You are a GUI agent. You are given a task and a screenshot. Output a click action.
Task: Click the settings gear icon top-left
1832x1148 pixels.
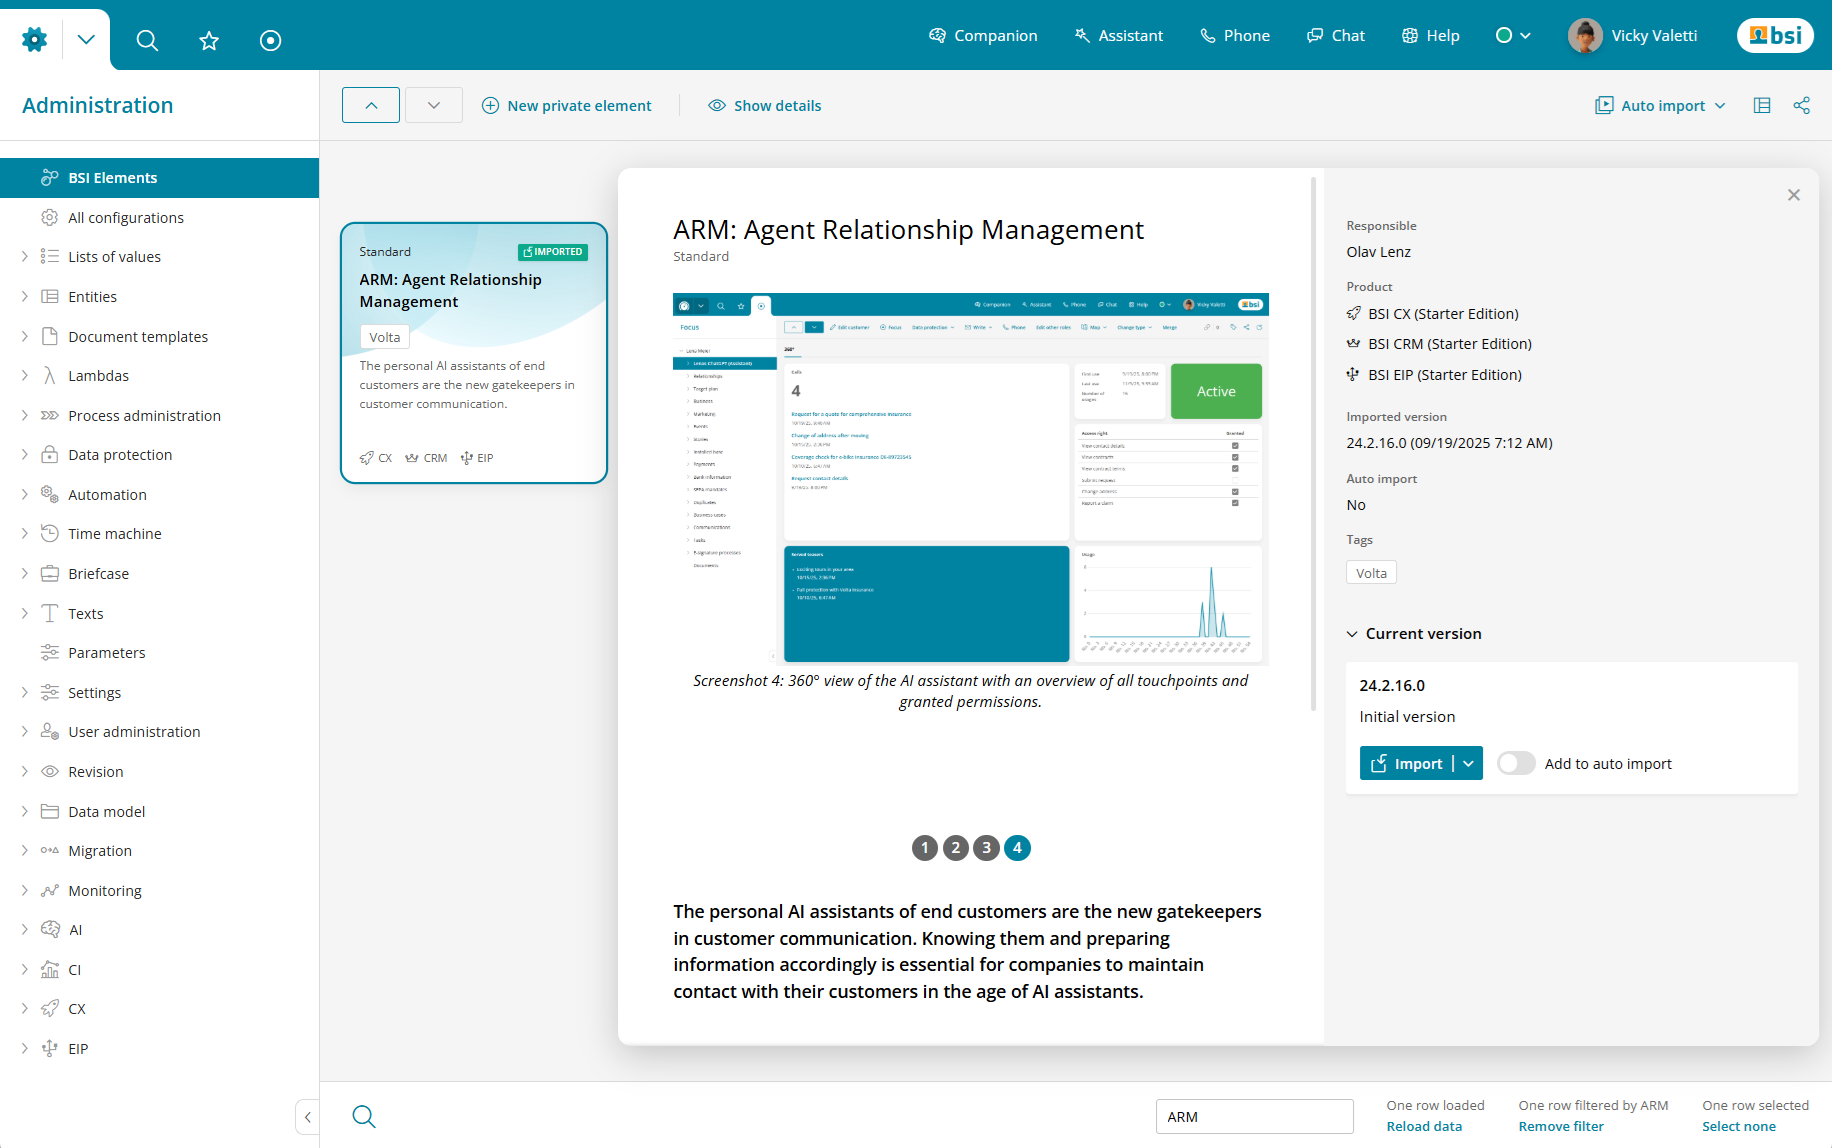(35, 40)
